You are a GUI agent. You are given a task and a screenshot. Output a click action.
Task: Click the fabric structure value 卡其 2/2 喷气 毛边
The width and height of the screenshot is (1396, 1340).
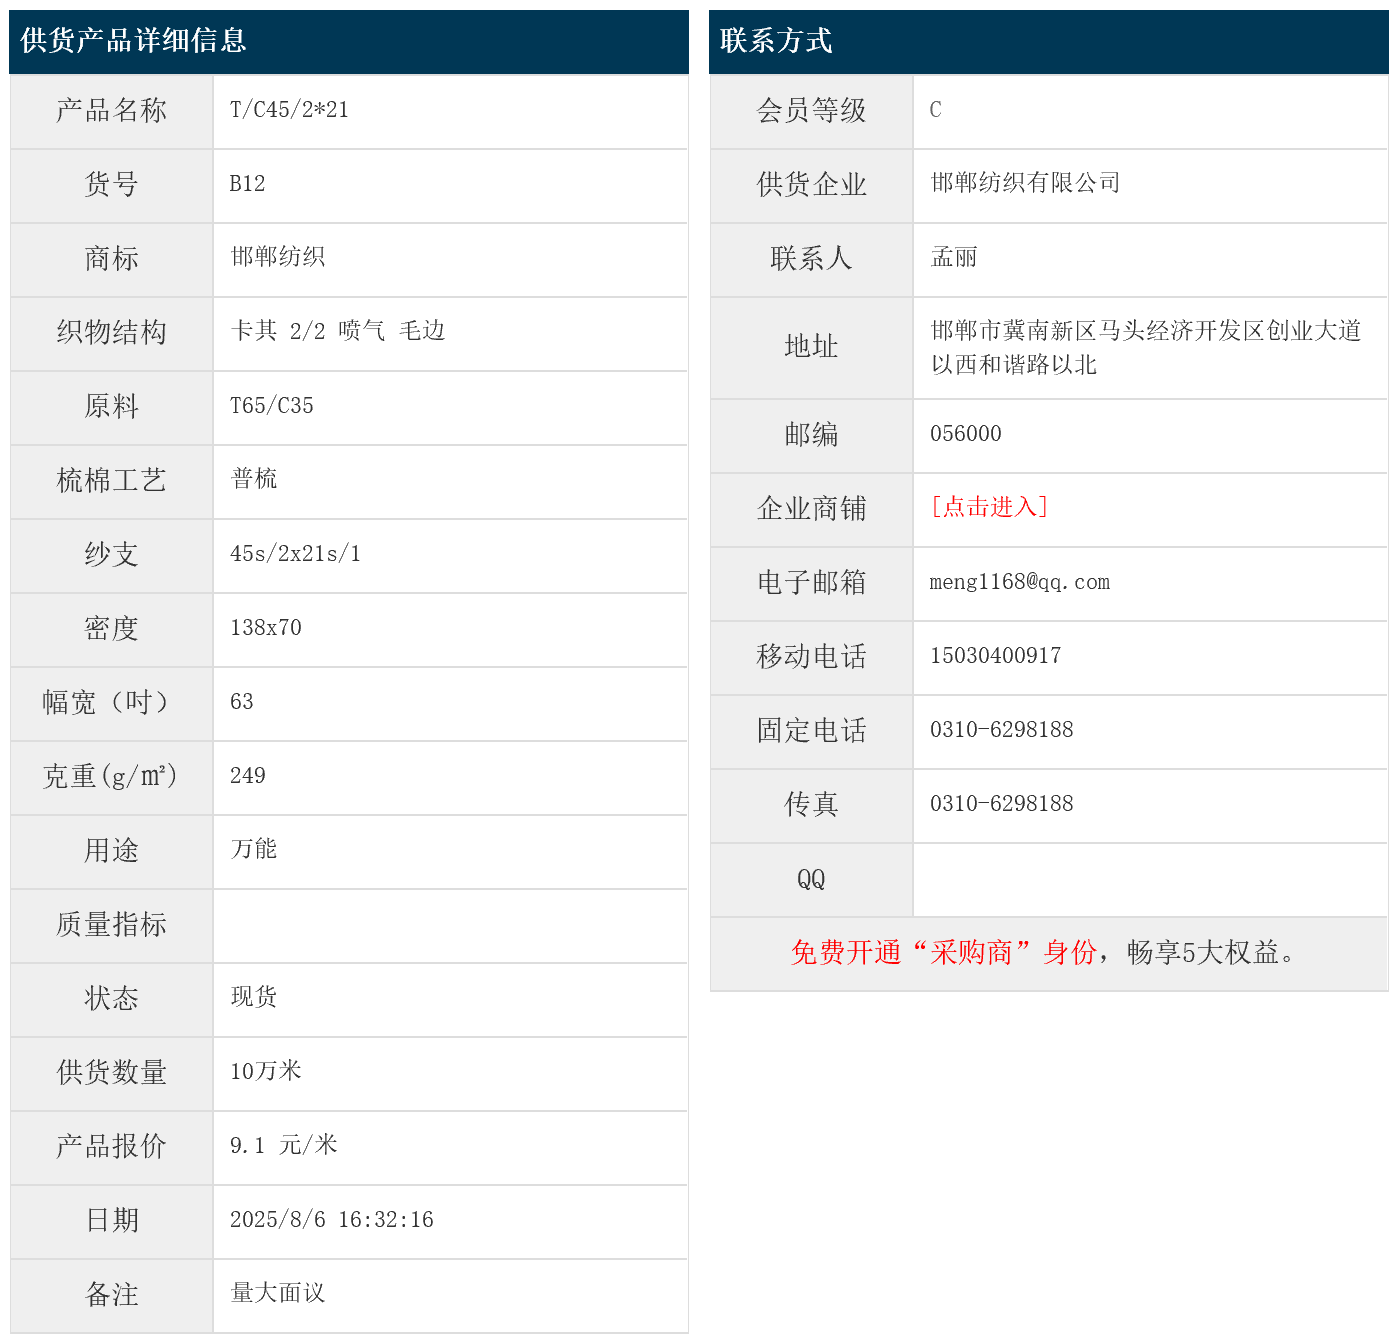click(x=337, y=331)
